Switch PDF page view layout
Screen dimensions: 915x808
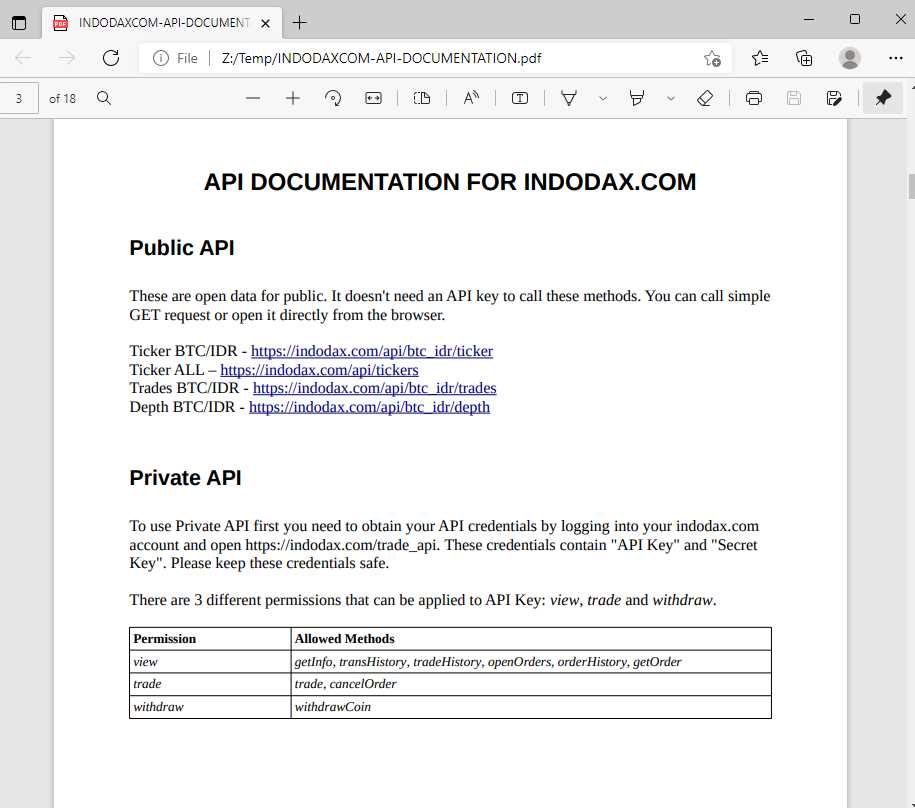click(422, 98)
